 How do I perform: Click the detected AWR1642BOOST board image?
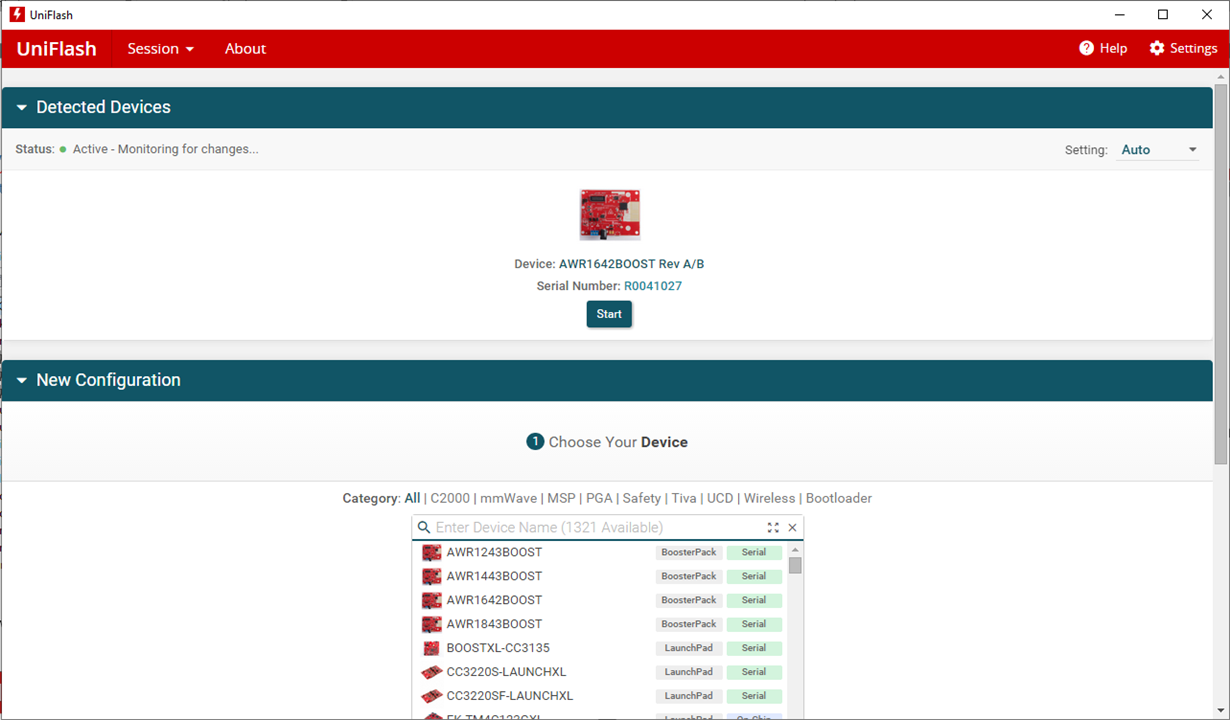pyautogui.click(x=610, y=215)
